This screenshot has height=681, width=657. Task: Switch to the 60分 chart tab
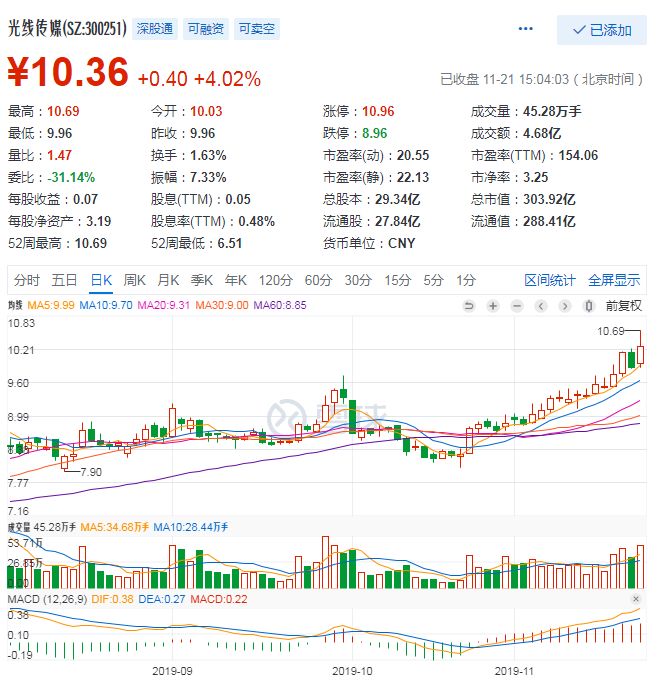(318, 280)
